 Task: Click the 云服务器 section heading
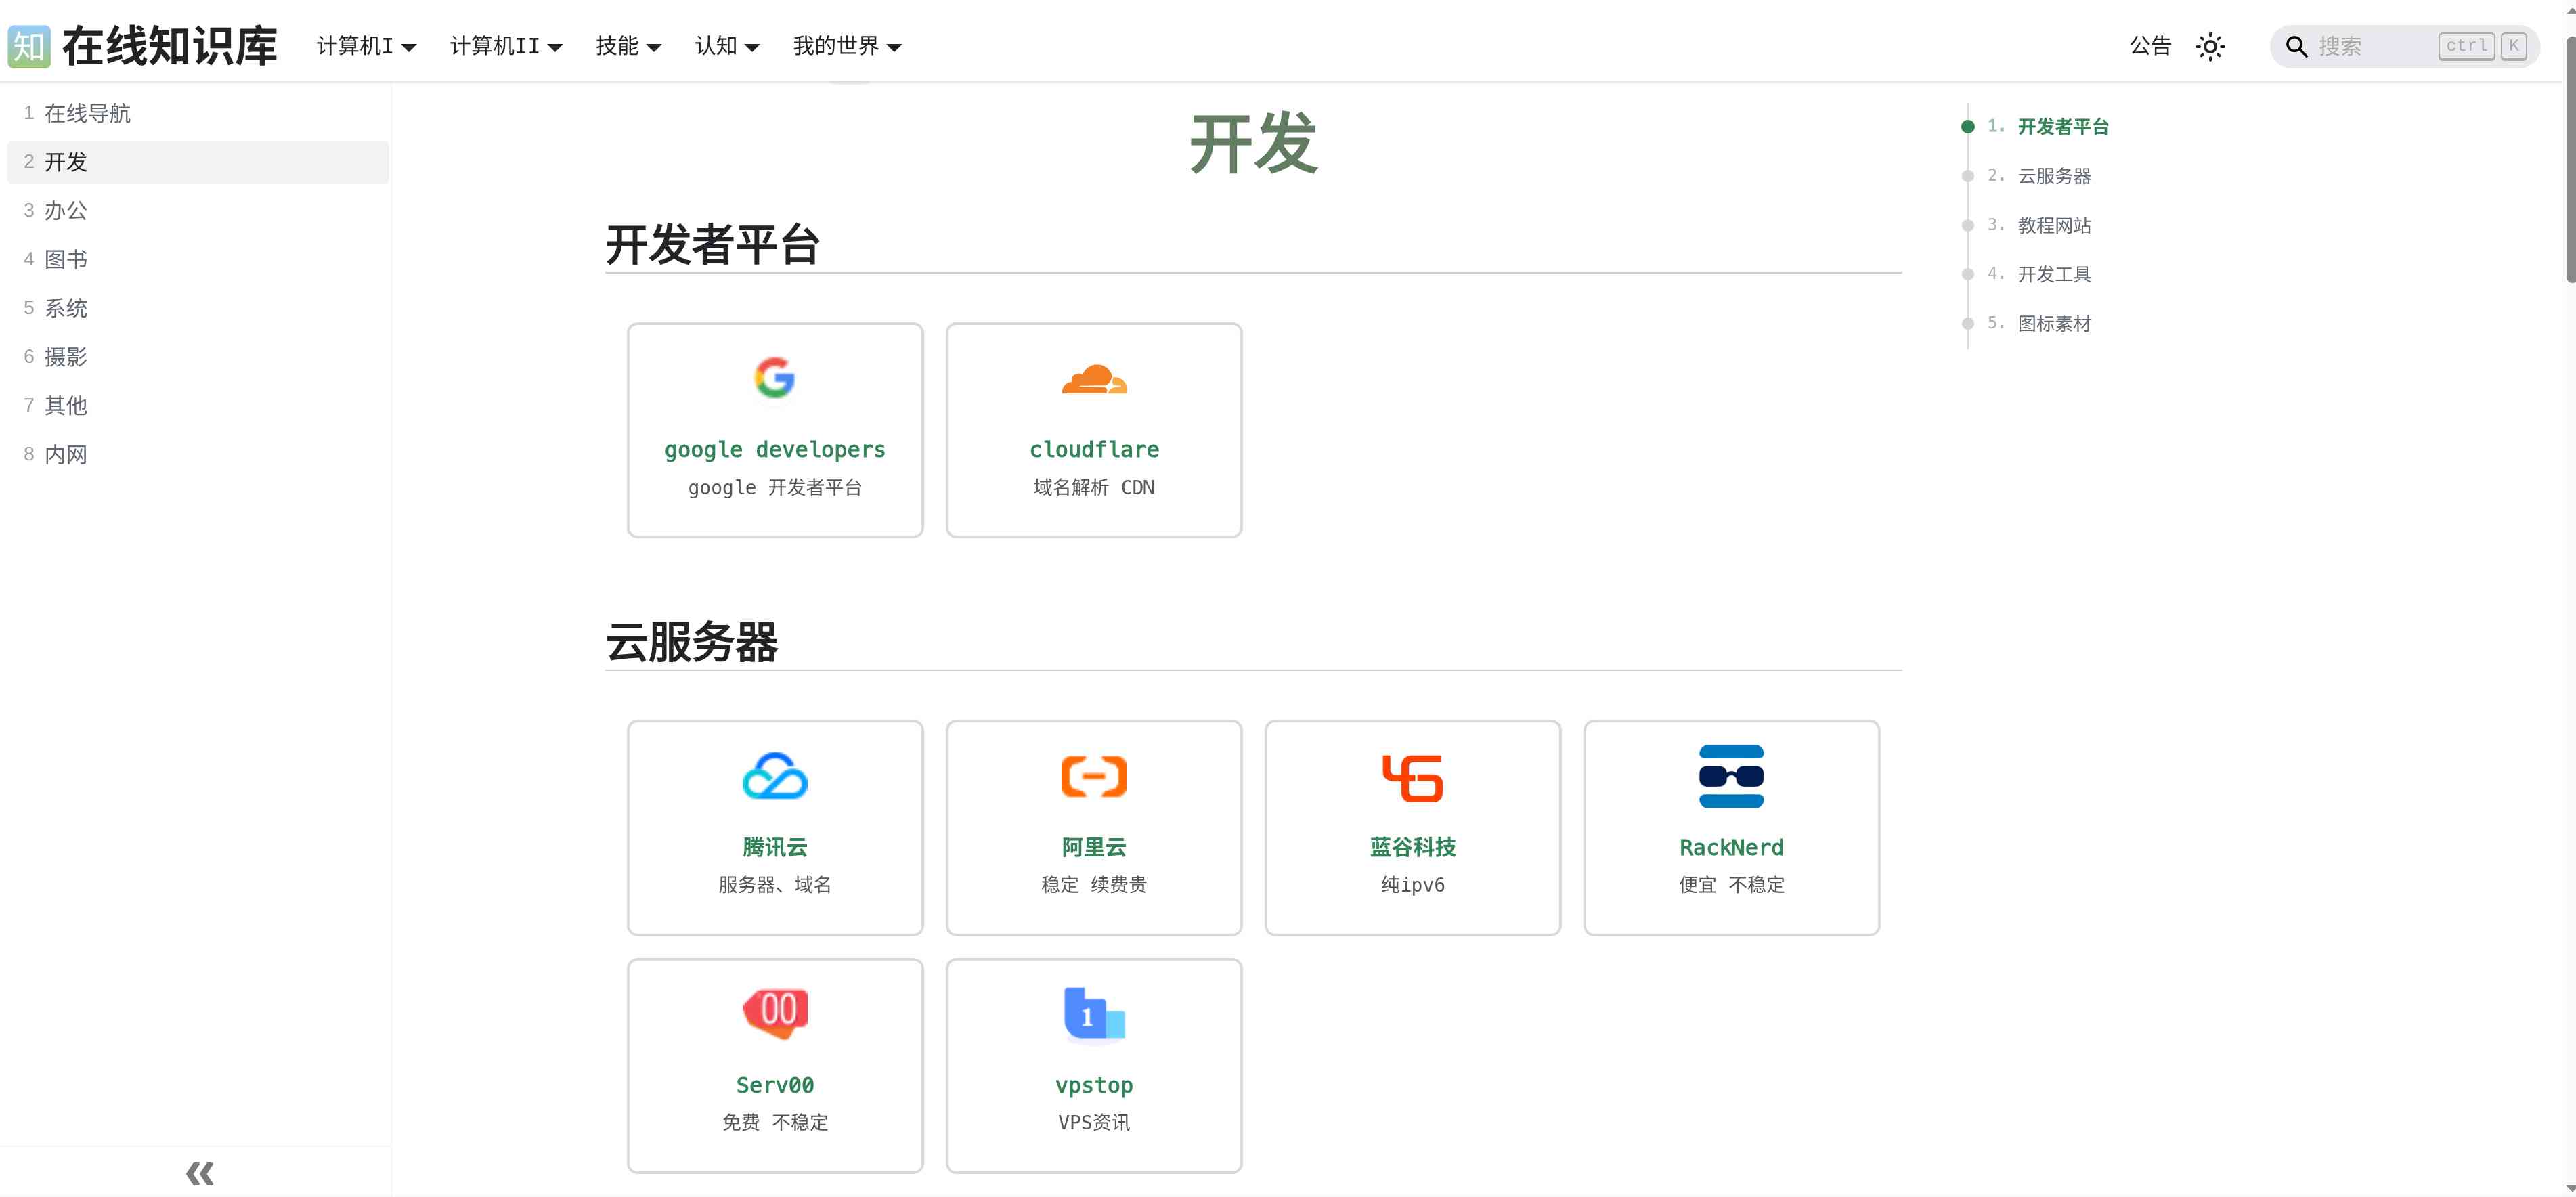(692, 642)
